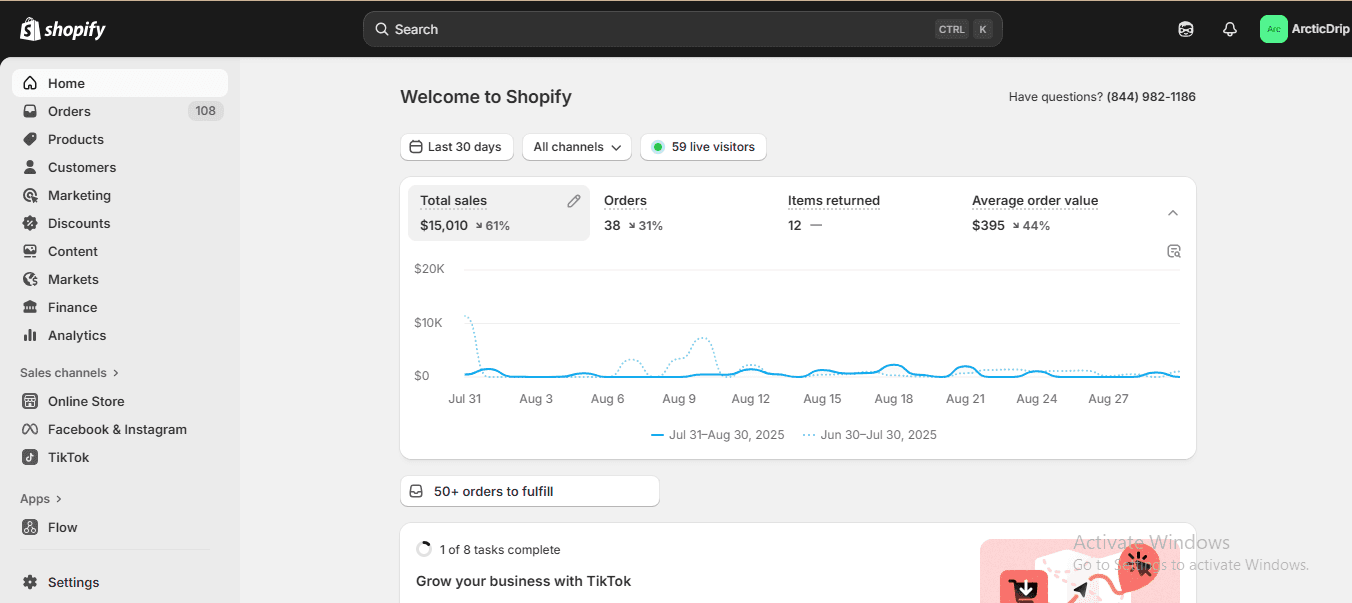Open Products in sidebar
The image size is (1352, 603).
pyautogui.click(x=120, y=139)
